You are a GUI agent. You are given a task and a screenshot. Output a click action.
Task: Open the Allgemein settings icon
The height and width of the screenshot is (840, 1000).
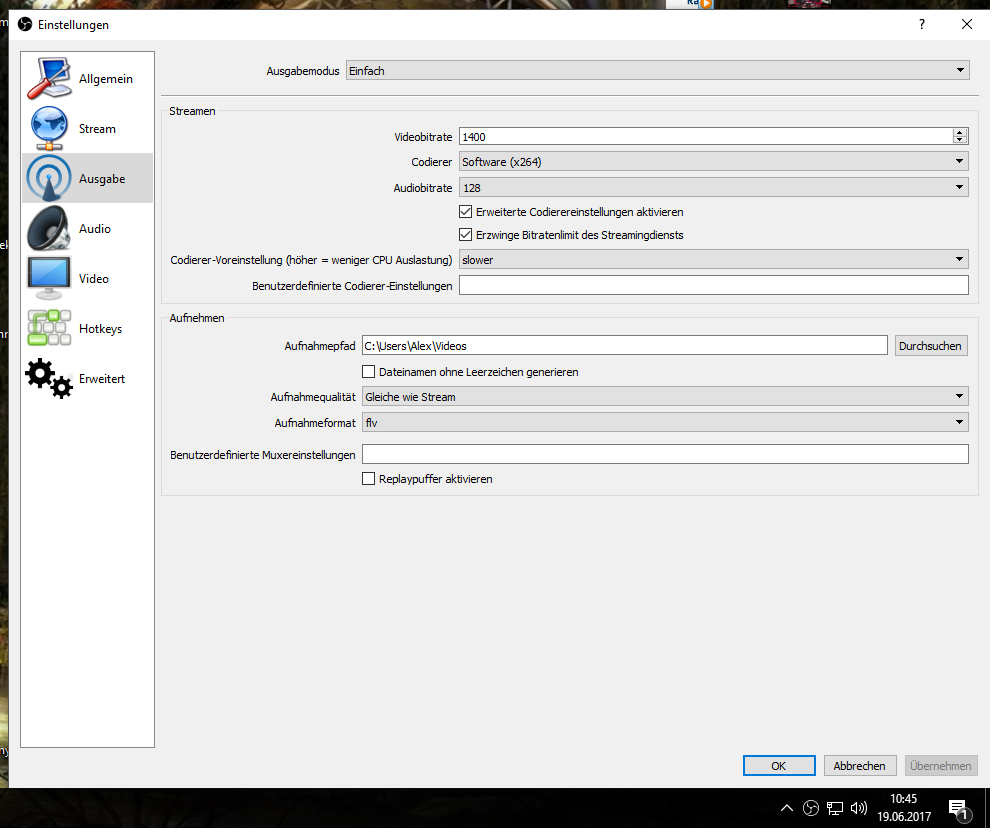(x=50, y=79)
